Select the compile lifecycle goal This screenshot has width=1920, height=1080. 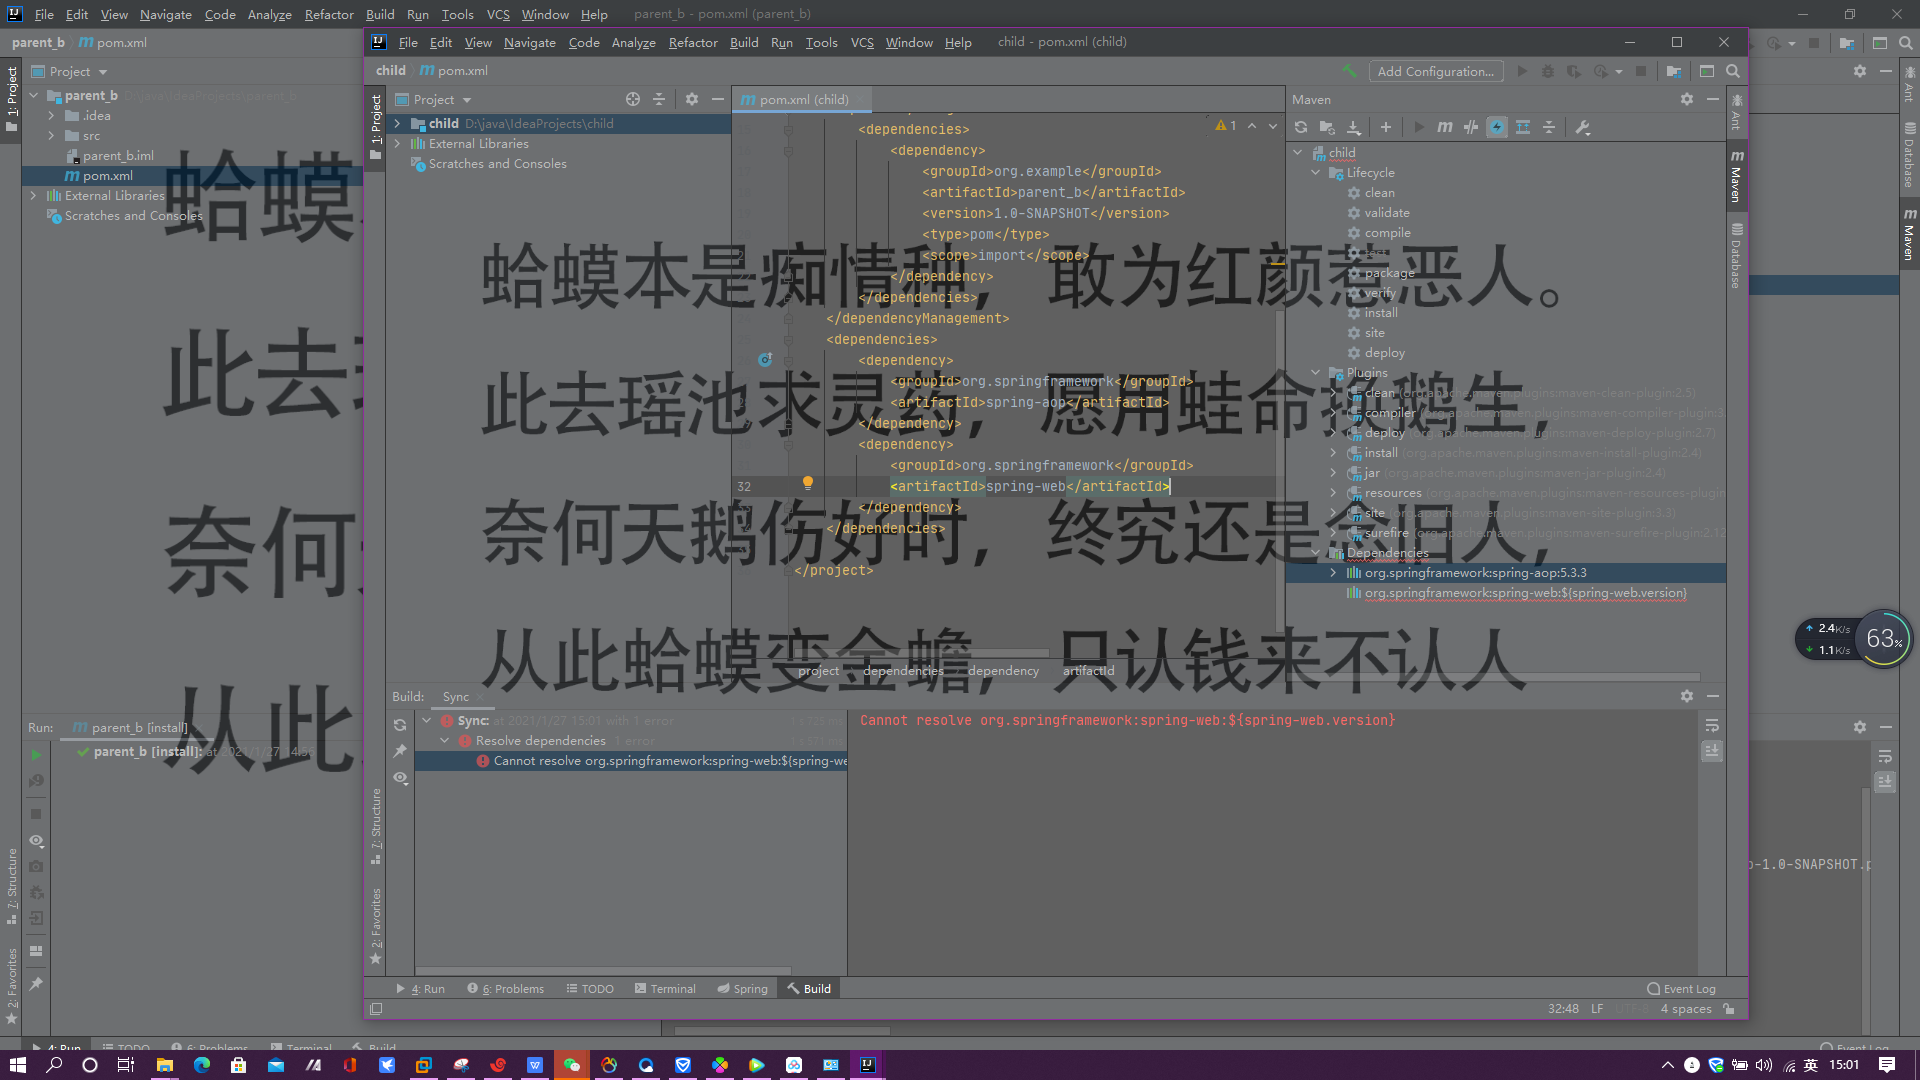[1387, 233]
